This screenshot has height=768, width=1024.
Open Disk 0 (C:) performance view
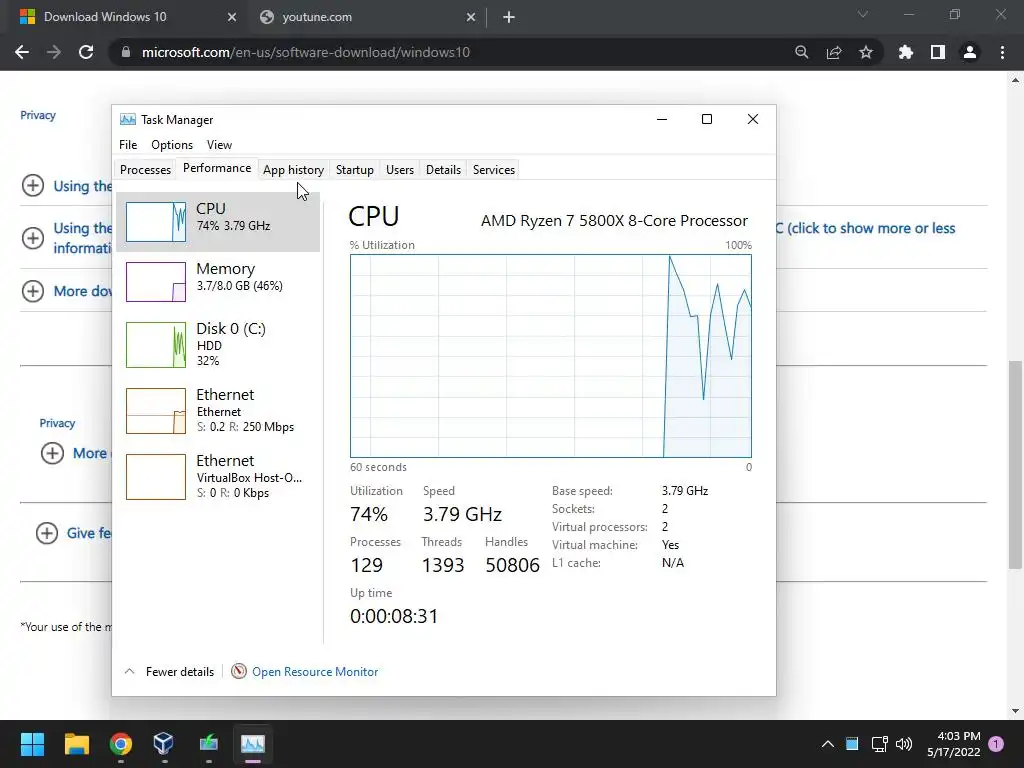click(x=217, y=344)
